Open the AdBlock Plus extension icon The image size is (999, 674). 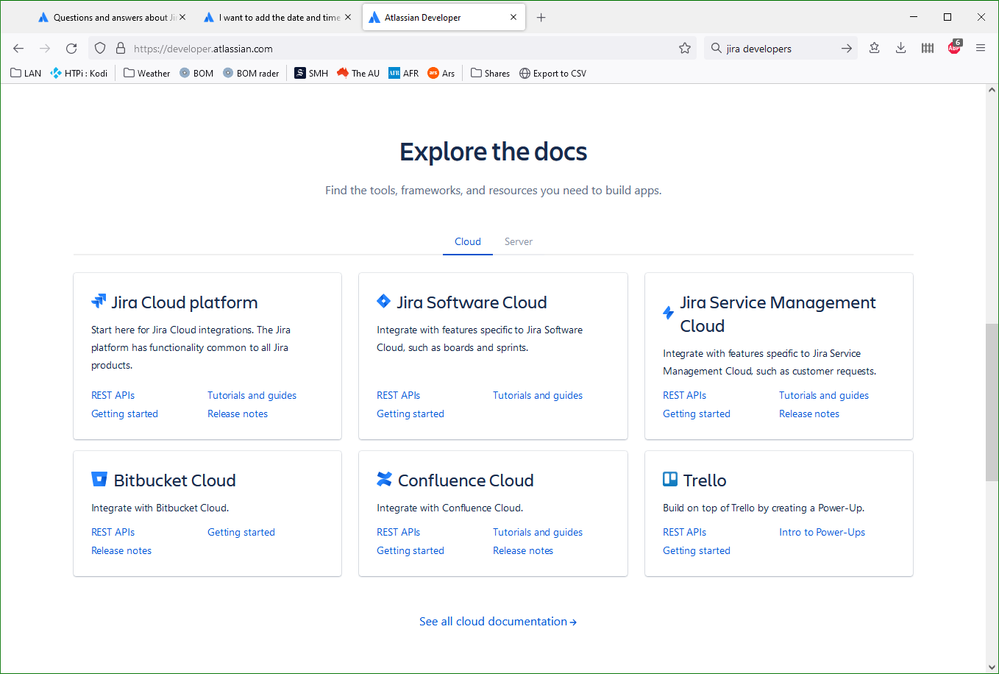coord(954,47)
